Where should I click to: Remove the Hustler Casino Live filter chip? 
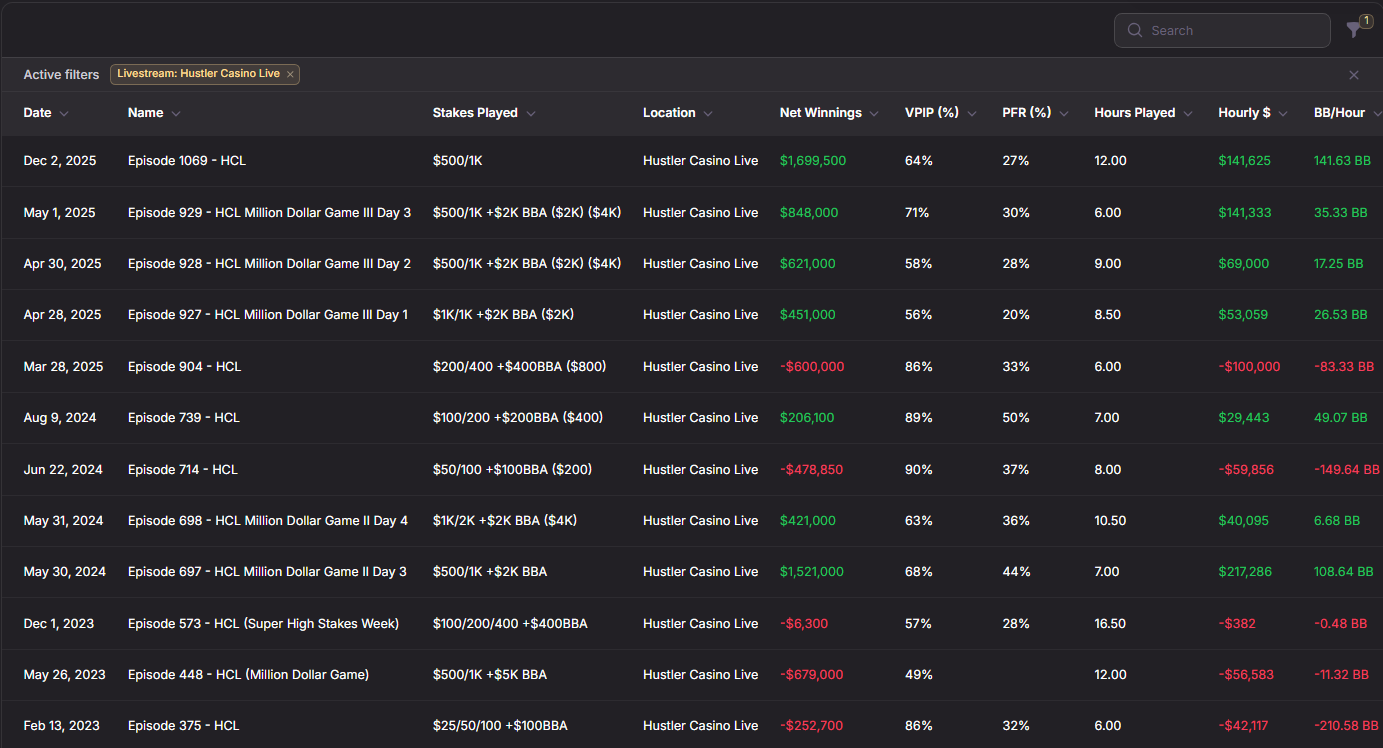pyautogui.click(x=290, y=74)
